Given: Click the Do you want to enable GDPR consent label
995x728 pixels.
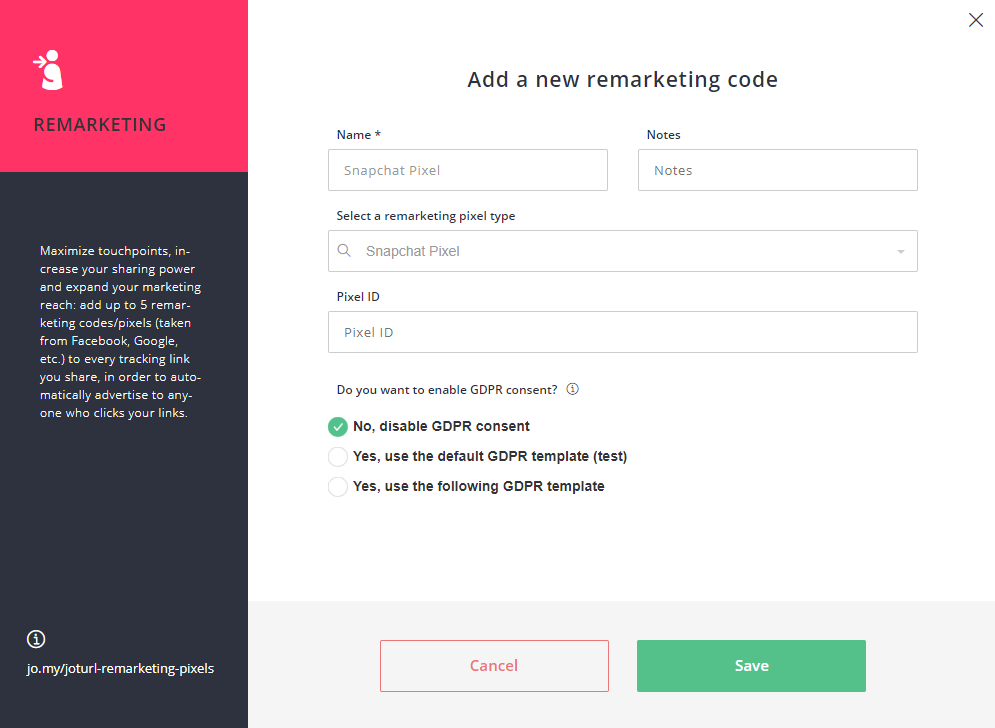Looking at the screenshot, I should tap(447, 390).
